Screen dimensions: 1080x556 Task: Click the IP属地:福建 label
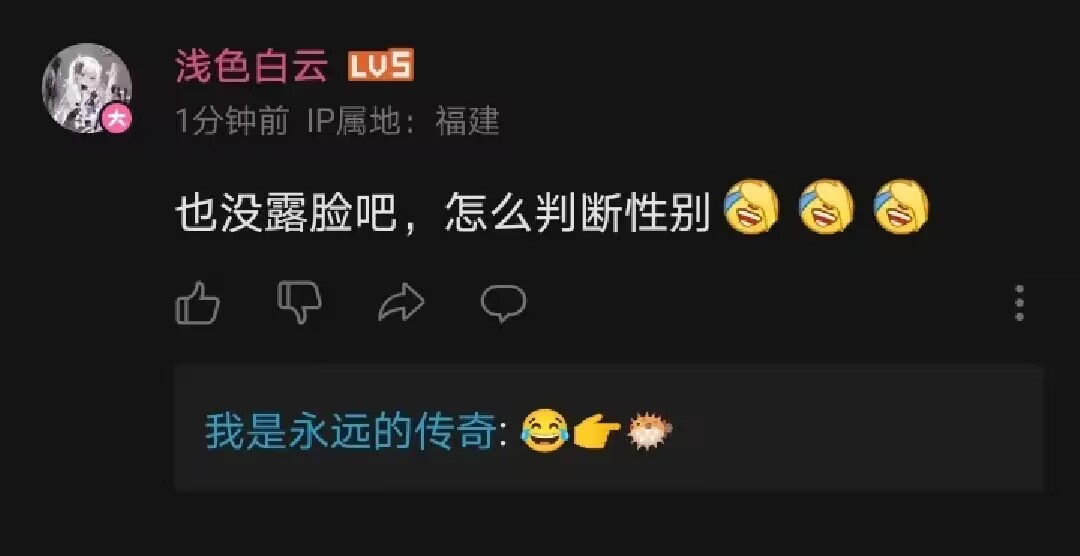403,122
